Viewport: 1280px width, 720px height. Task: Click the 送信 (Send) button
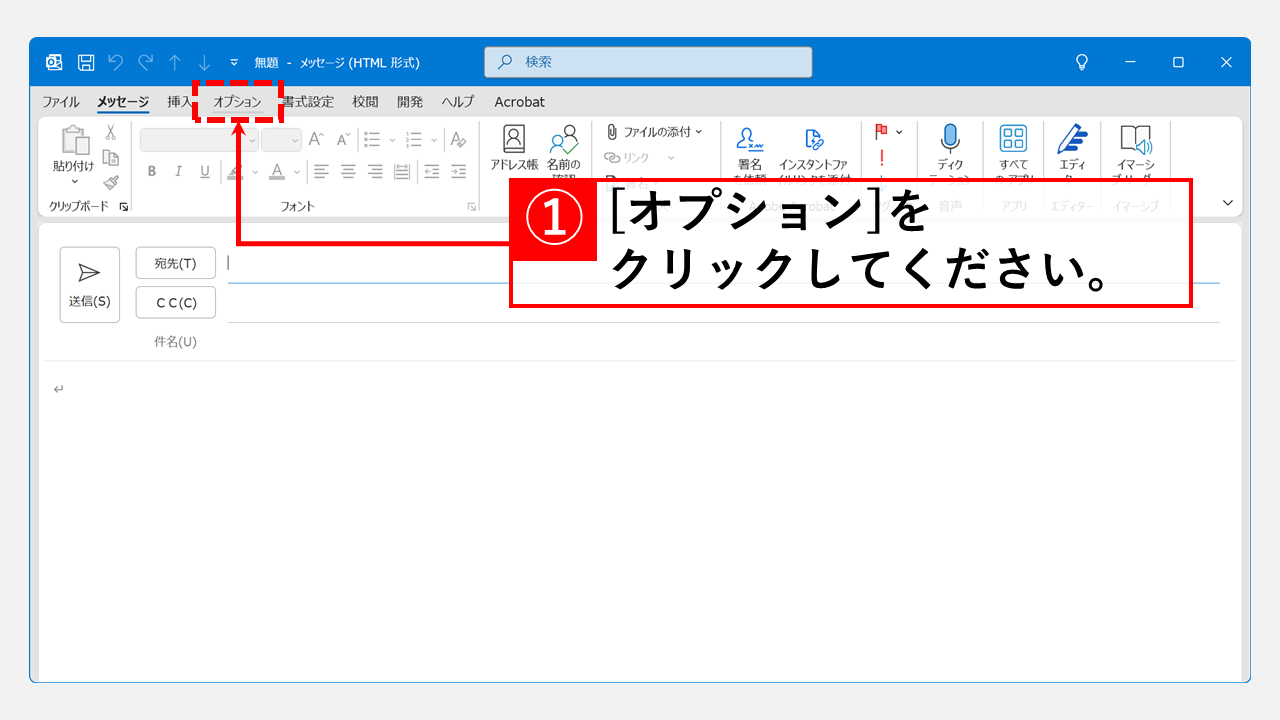pyautogui.click(x=89, y=284)
